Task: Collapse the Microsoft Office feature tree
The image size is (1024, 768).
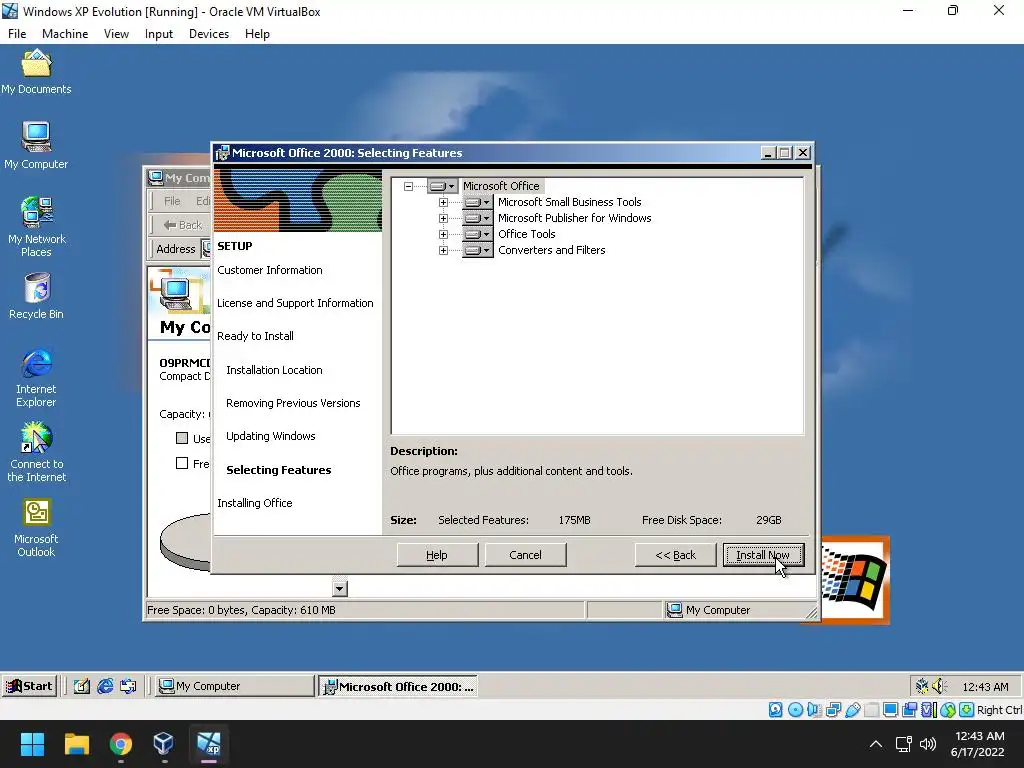Action: click(x=408, y=186)
